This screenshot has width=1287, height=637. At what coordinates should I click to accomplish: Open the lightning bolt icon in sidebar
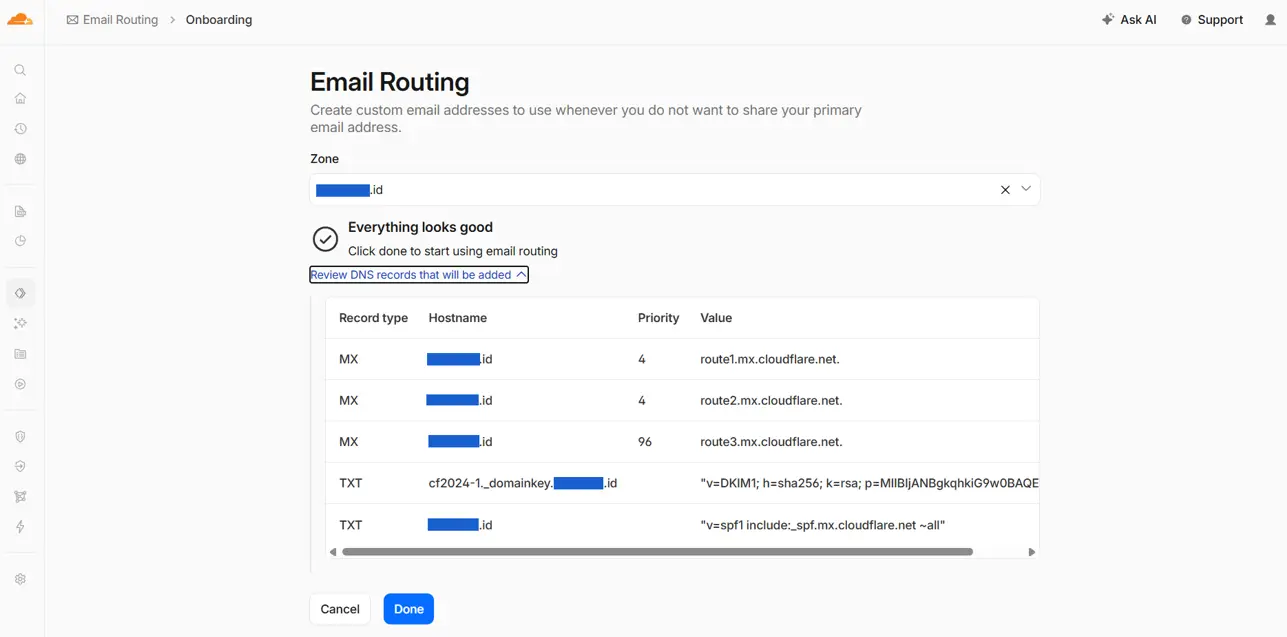20,527
